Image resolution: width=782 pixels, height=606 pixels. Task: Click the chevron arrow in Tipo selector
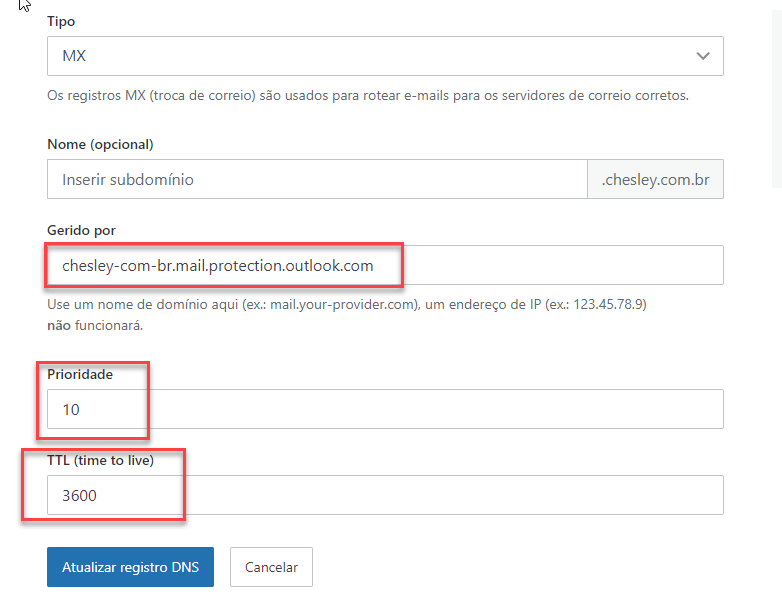coord(702,56)
